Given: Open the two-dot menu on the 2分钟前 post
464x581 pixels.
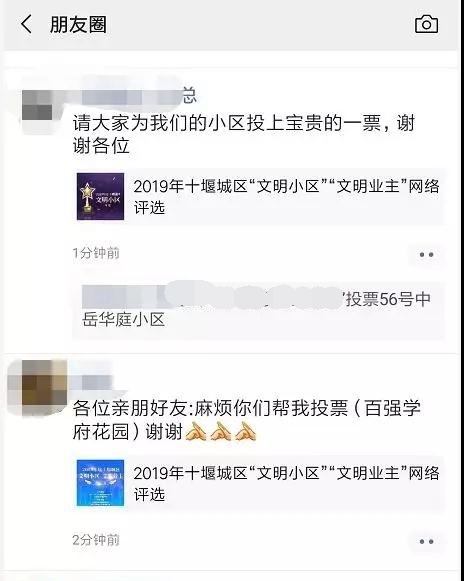Looking at the screenshot, I should point(426,541).
